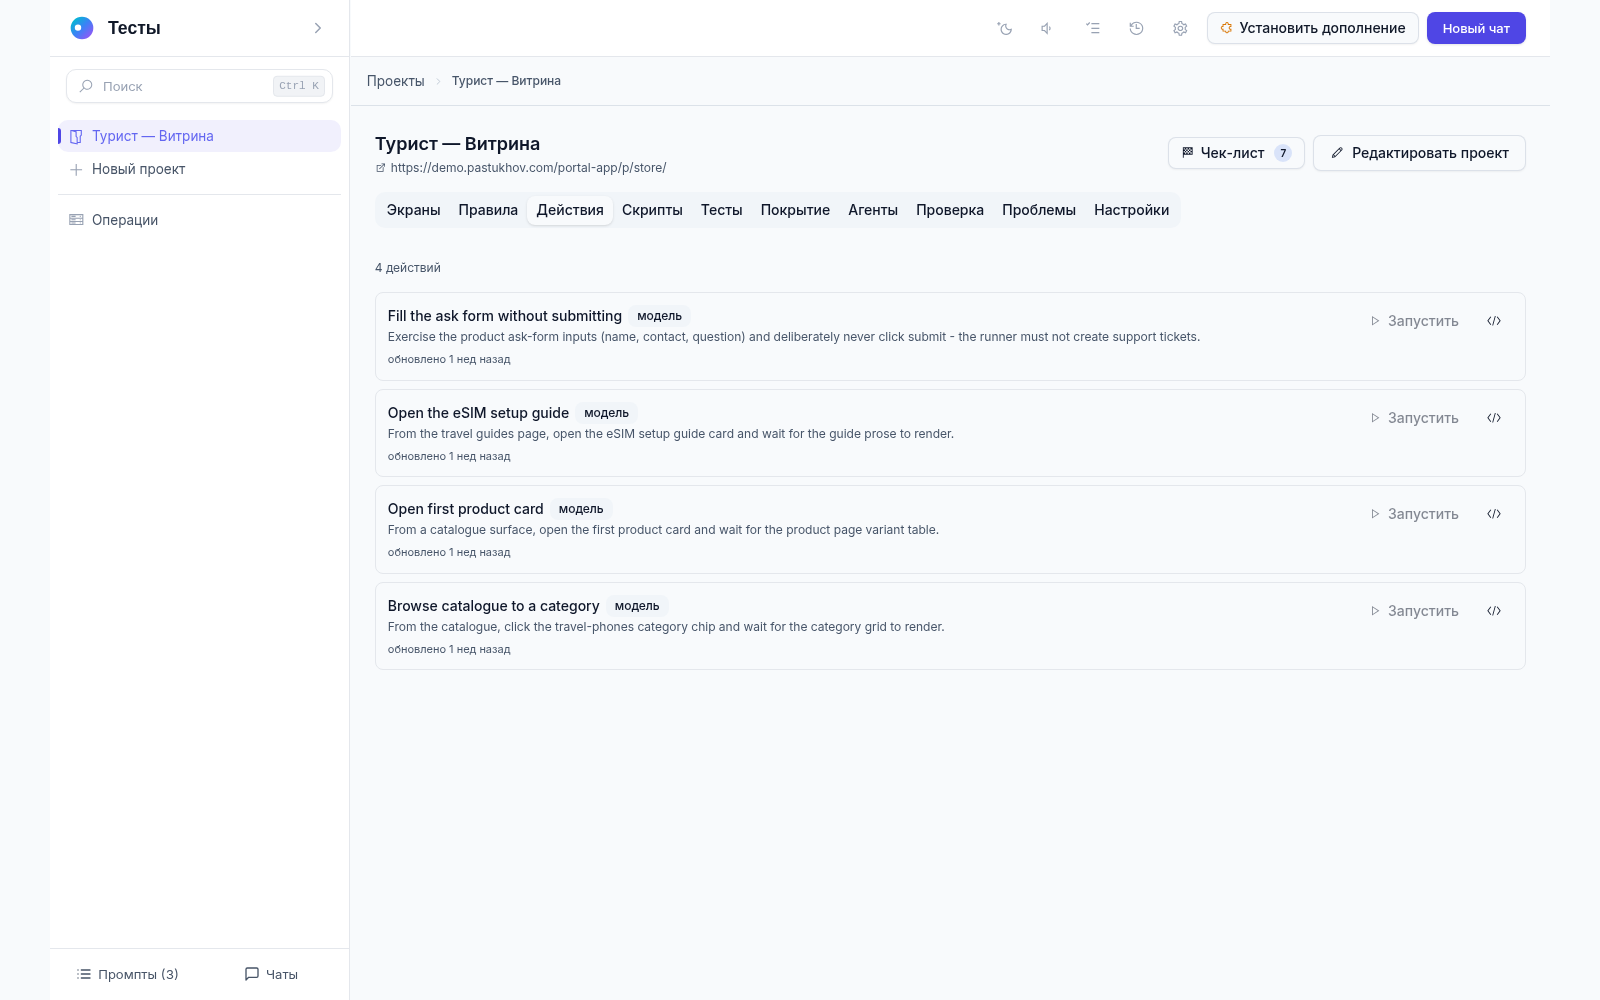The width and height of the screenshot is (1600, 1000).
Task: Select the Действия tab
Action: pyautogui.click(x=570, y=210)
